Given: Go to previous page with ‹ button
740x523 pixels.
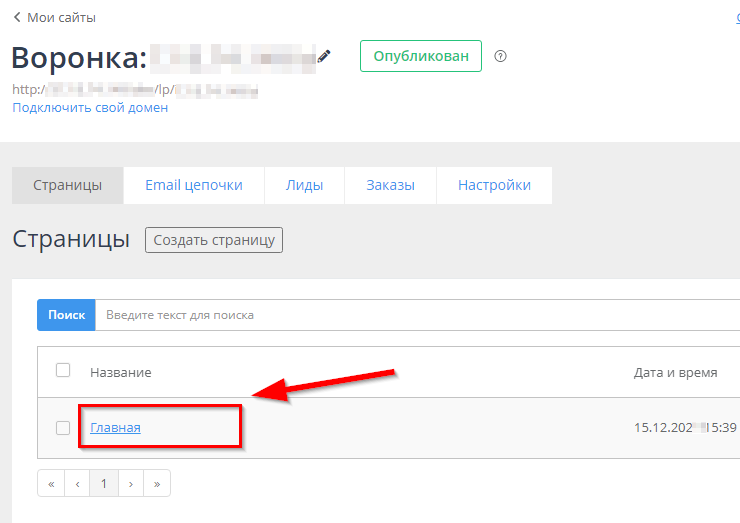Looking at the screenshot, I should pyautogui.click(x=77, y=484).
